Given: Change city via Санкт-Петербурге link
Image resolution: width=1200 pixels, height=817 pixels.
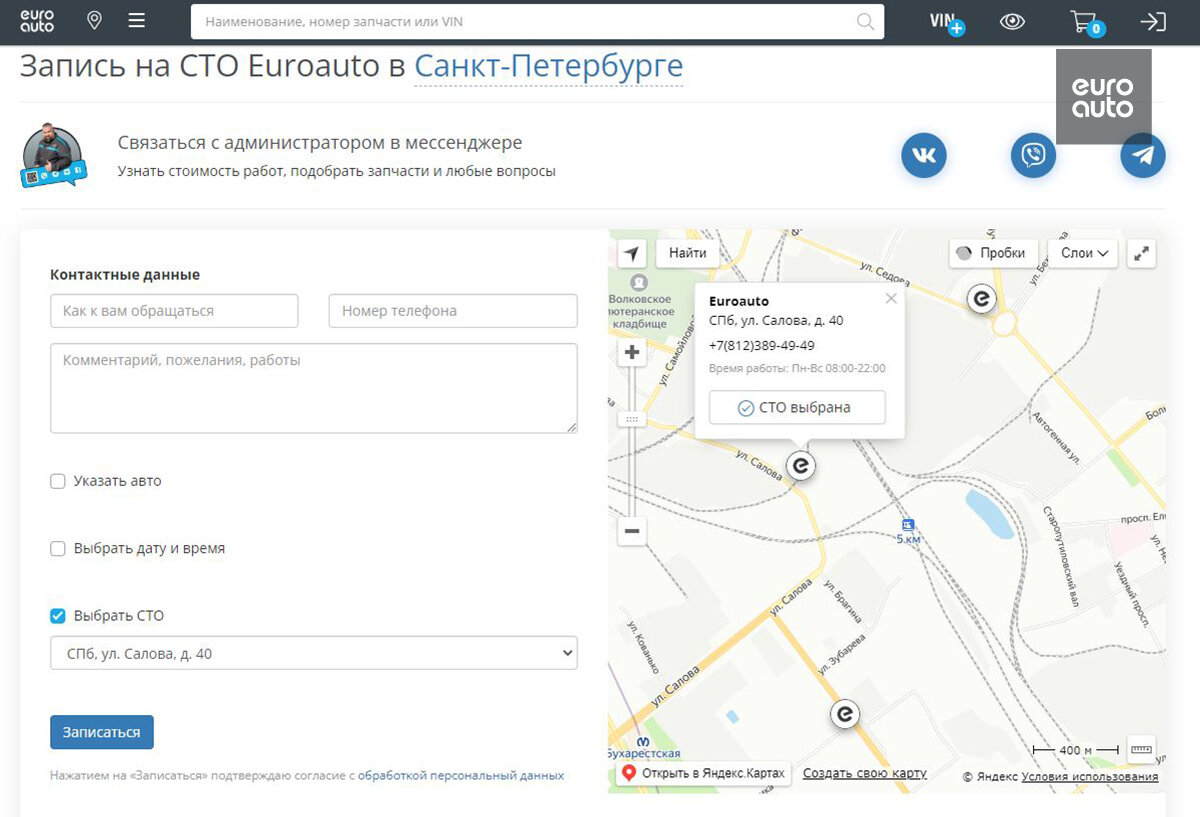Looking at the screenshot, I should pyautogui.click(x=549, y=66).
